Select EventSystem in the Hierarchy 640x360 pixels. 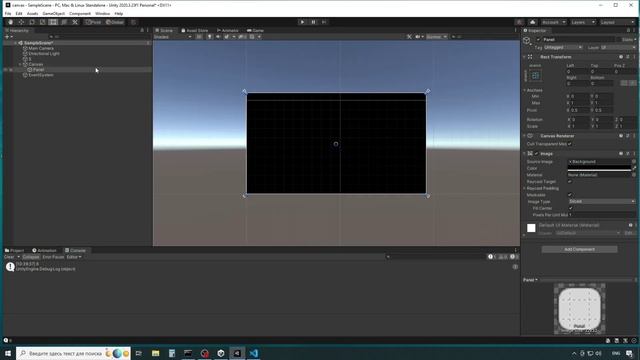coord(40,75)
